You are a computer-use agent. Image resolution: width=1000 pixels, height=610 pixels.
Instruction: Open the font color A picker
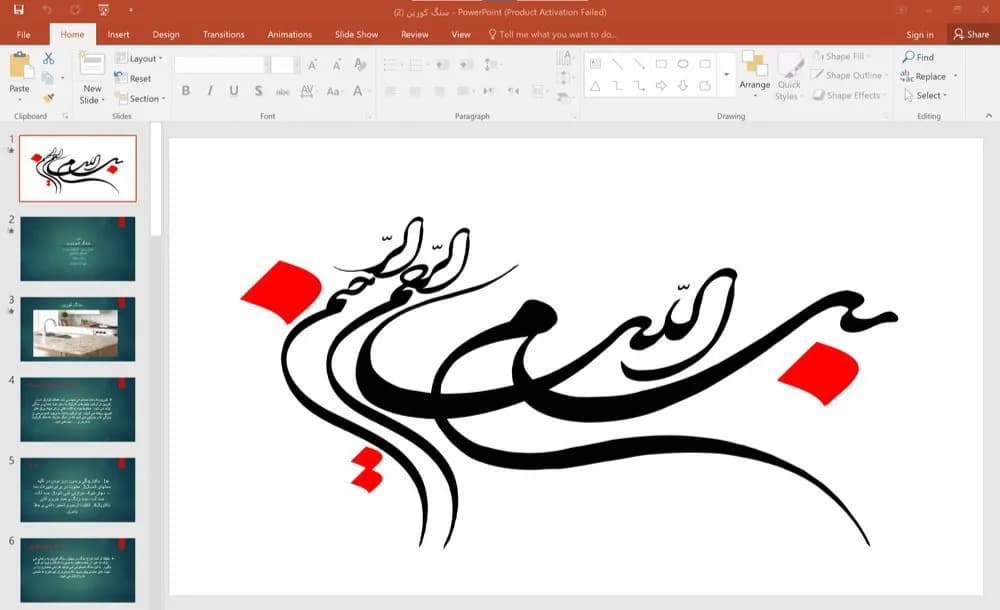pyautogui.click(x=360, y=91)
